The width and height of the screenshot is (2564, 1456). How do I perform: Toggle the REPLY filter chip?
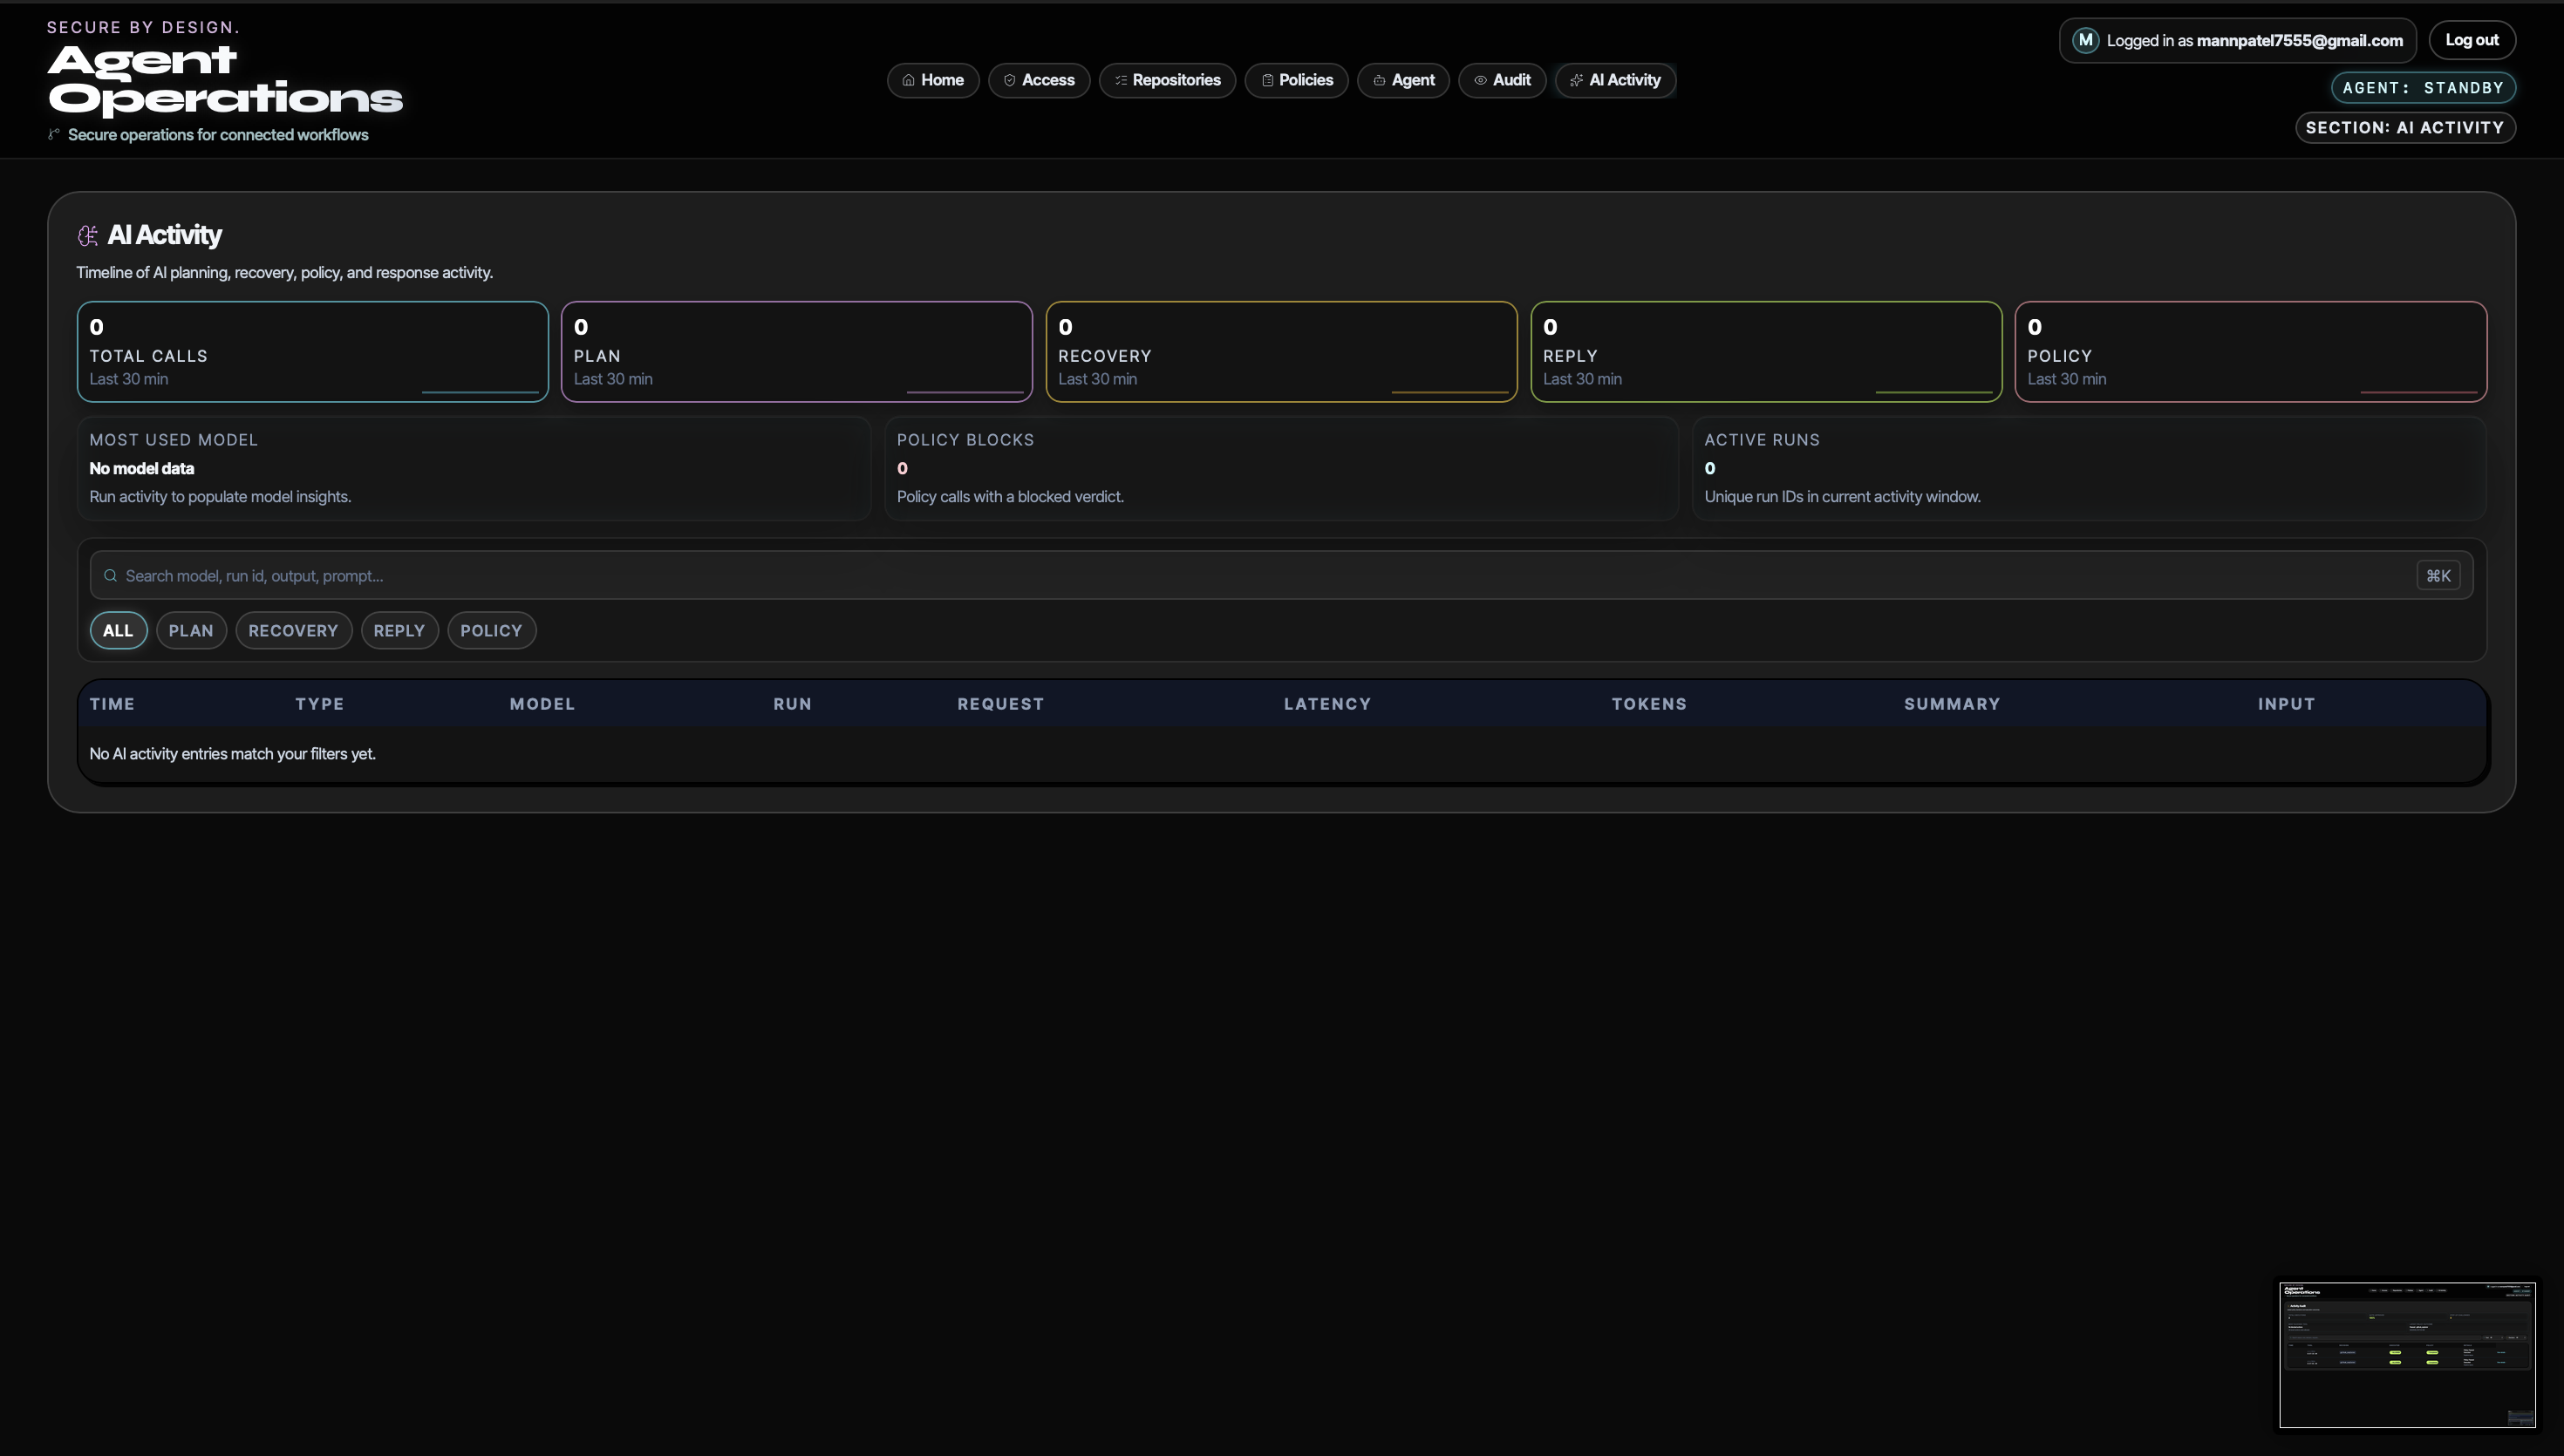click(399, 630)
